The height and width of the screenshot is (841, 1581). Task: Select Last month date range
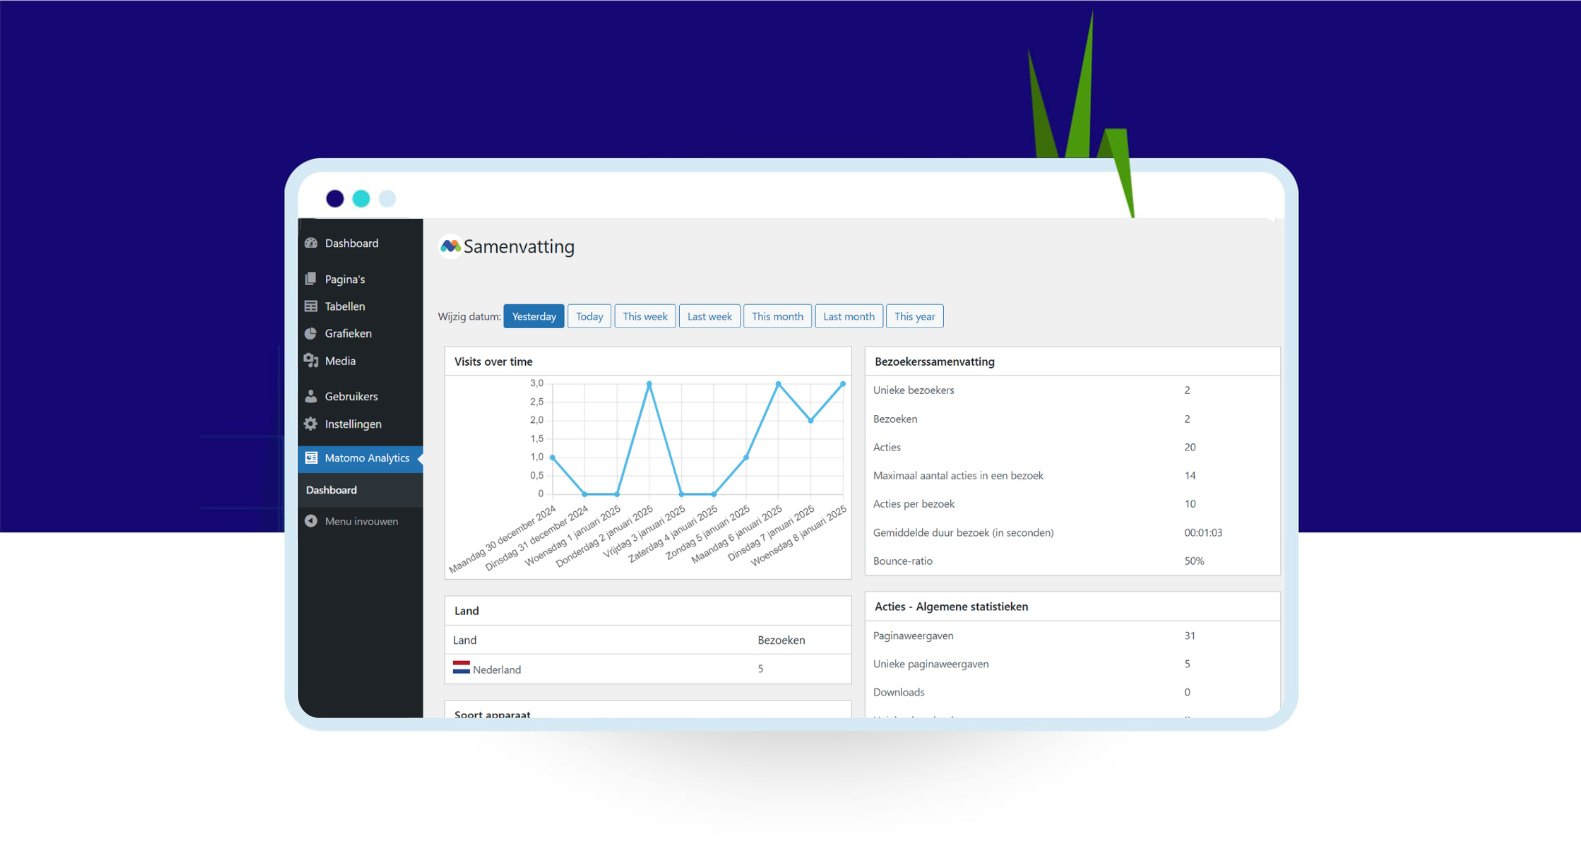(x=848, y=316)
